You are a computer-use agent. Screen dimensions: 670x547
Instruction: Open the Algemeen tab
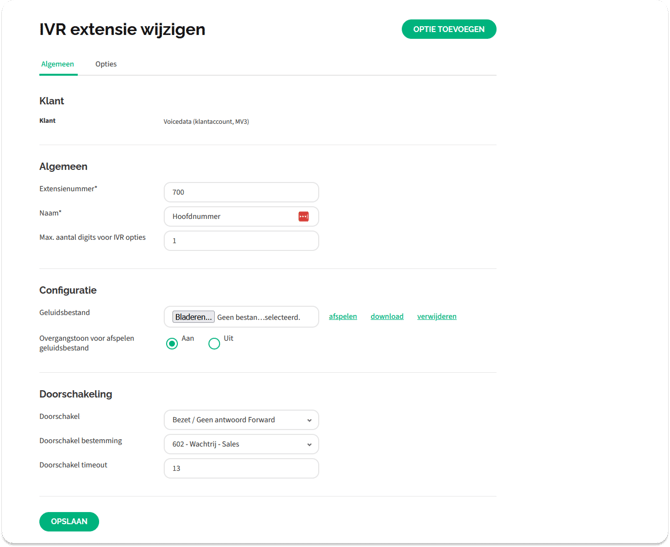click(x=57, y=64)
